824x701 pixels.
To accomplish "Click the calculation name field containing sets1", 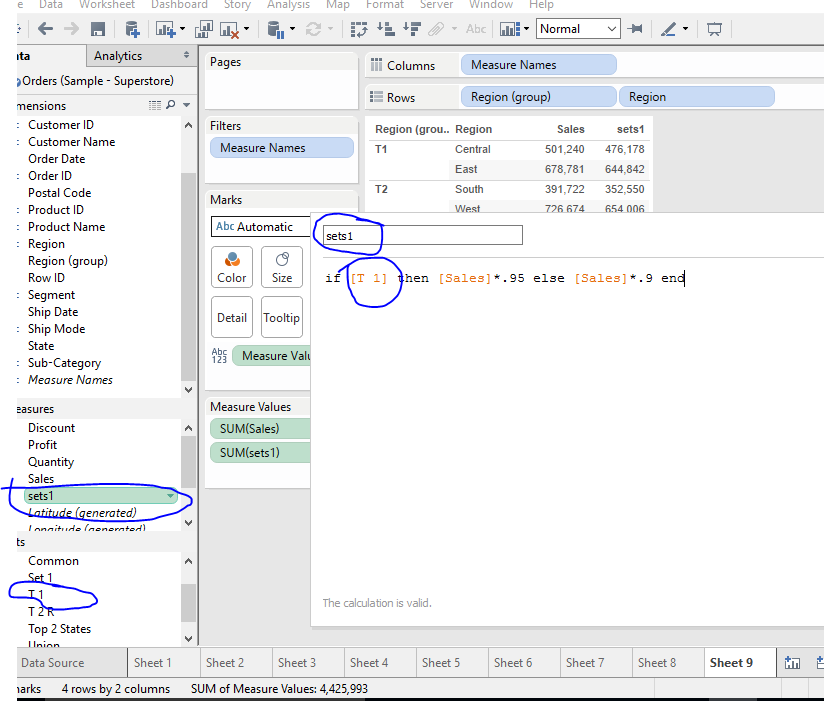I will tap(423, 235).
